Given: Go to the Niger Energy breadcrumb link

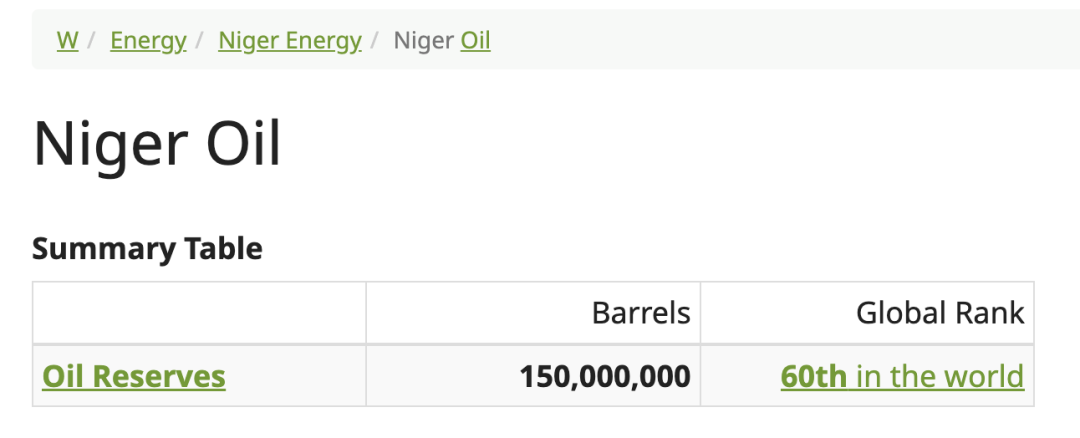Looking at the screenshot, I should click(289, 41).
